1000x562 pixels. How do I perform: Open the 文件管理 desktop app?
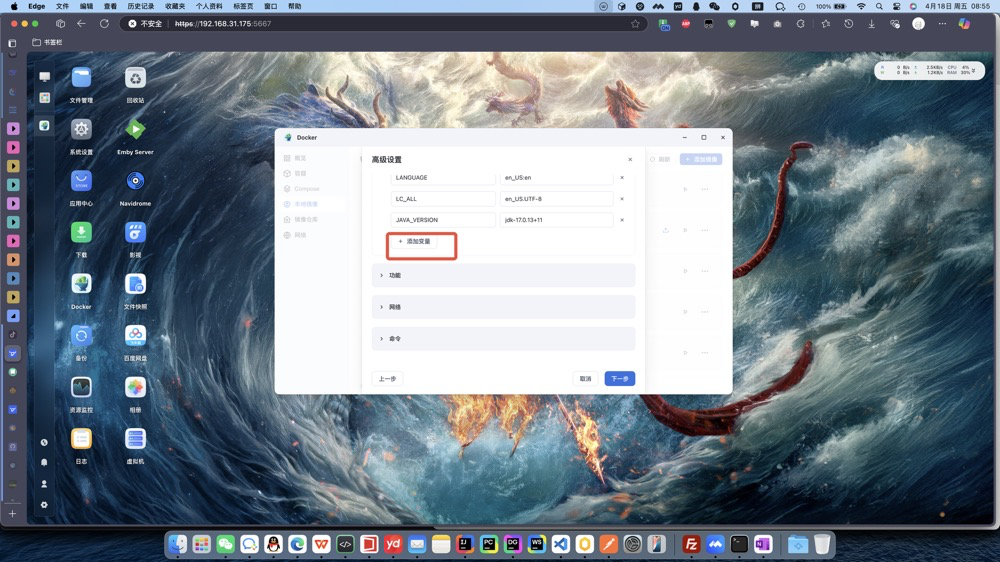(x=81, y=78)
